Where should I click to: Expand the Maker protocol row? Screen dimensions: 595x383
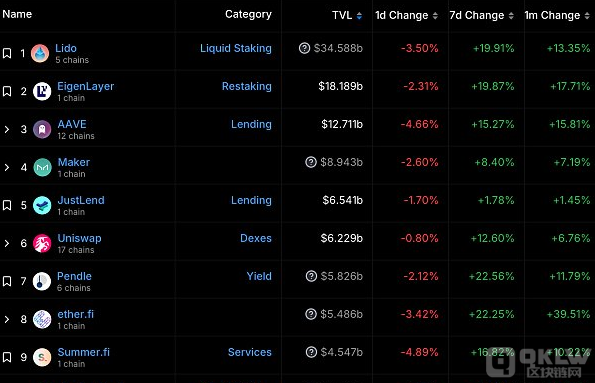[7, 167]
